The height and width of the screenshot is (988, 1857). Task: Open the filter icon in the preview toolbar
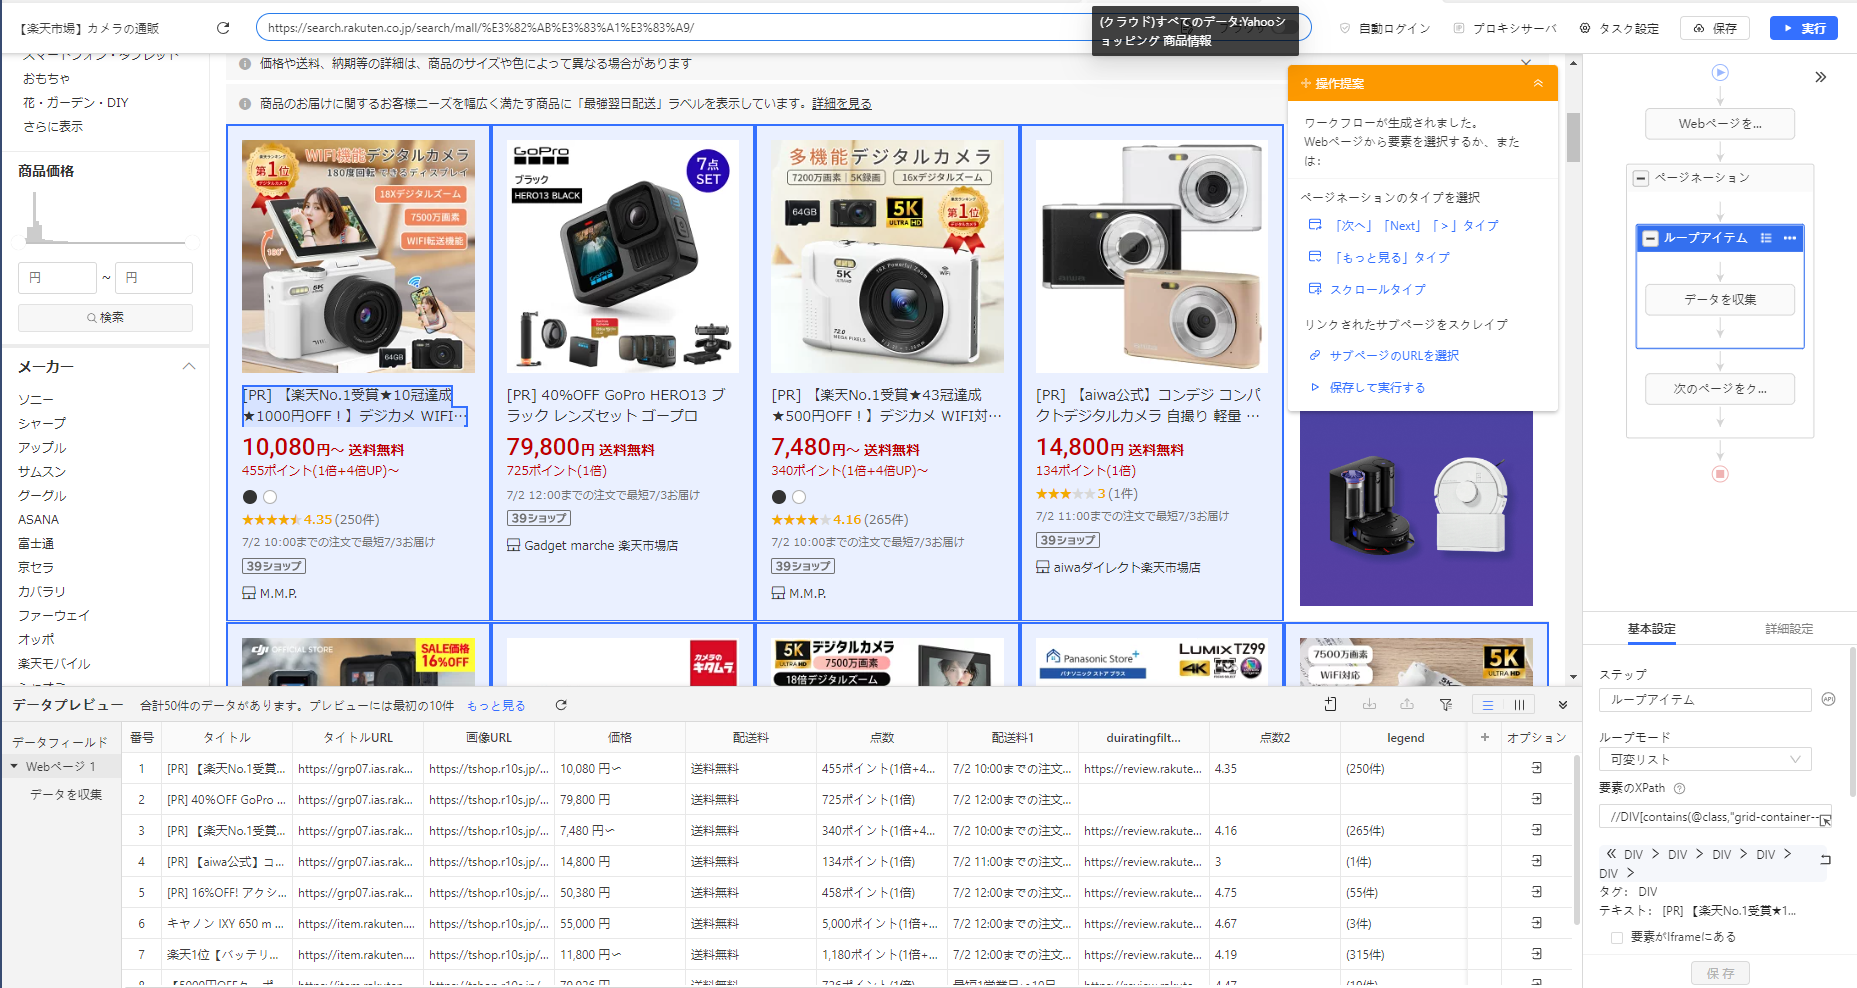(x=1446, y=705)
